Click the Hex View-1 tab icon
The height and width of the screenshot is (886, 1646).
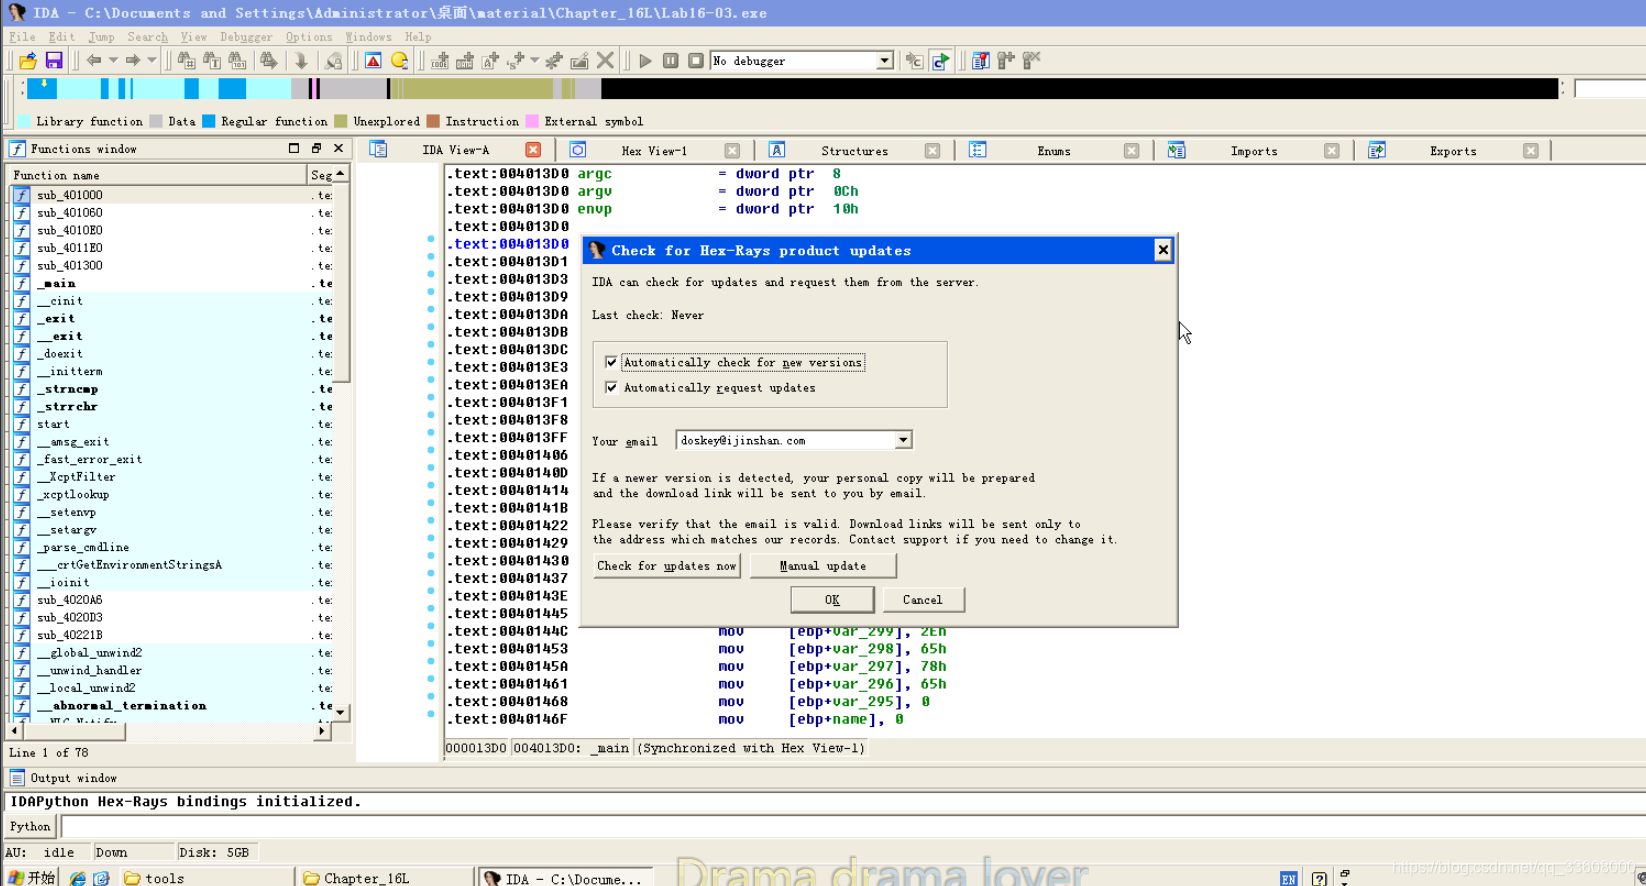578,150
